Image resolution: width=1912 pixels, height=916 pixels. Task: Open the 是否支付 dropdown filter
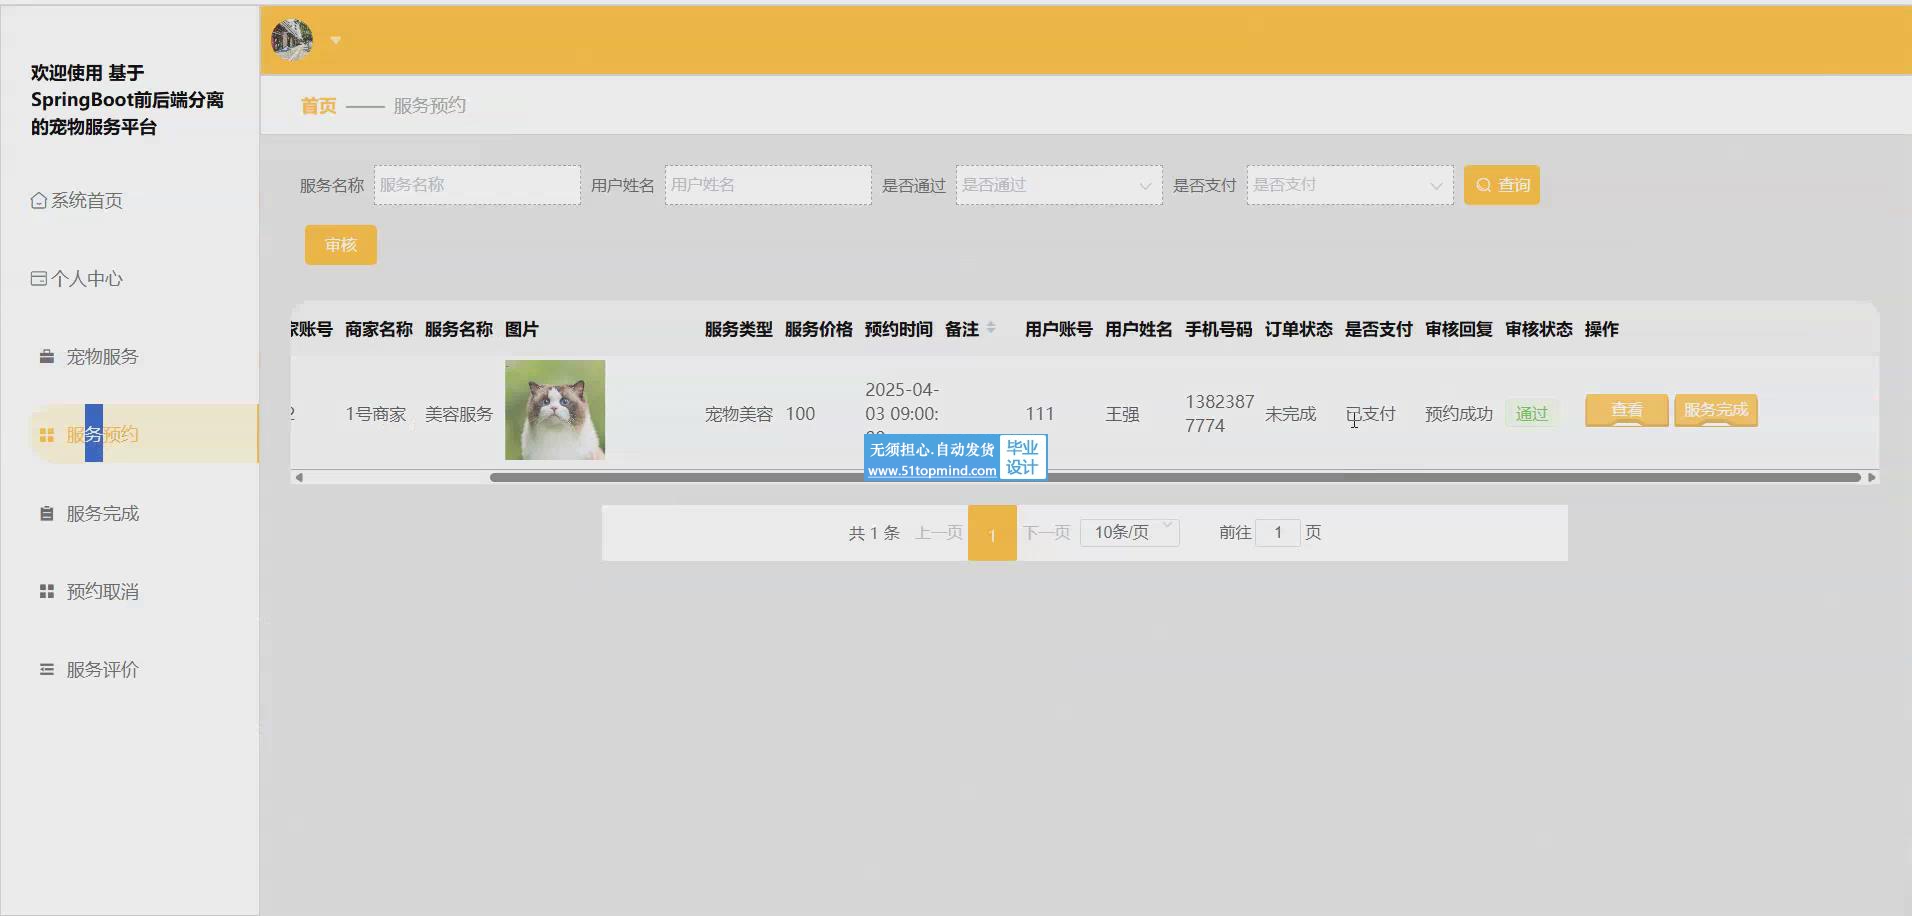(x=1349, y=185)
